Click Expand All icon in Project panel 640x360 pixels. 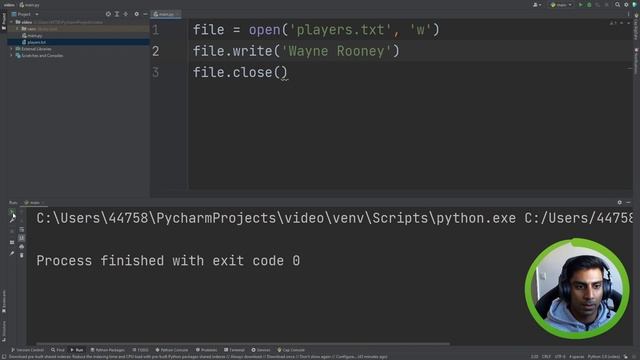click(x=117, y=14)
